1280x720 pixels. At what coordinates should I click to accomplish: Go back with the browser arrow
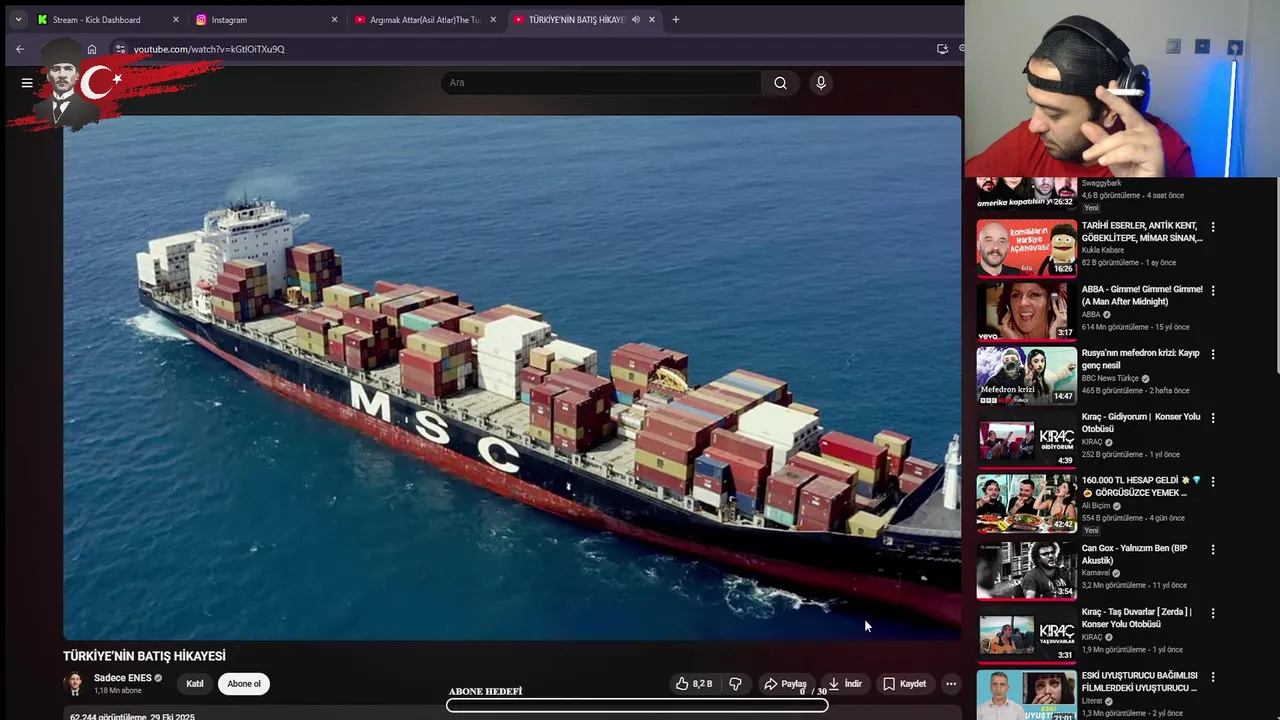(x=20, y=49)
